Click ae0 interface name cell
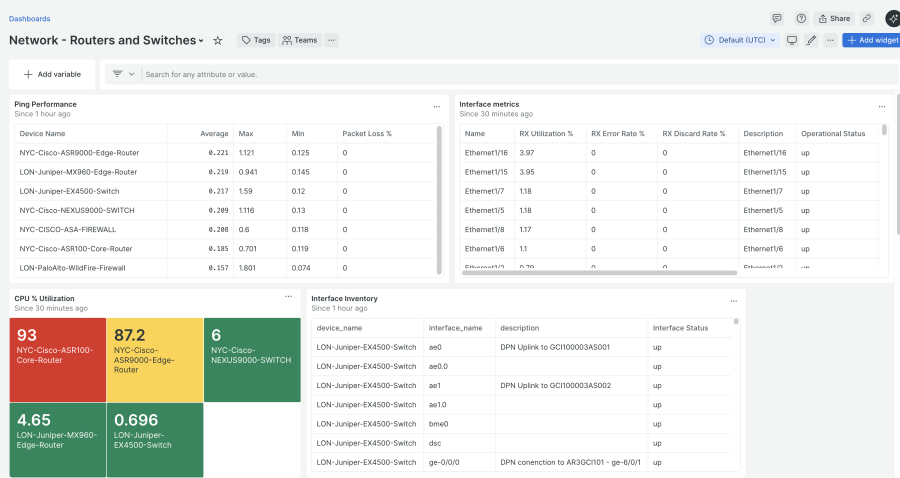 [x=435, y=347]
